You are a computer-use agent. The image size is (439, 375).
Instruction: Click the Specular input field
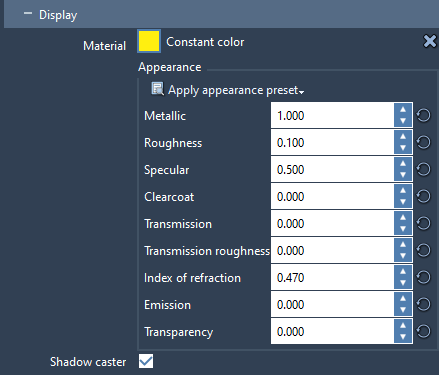pos(332,169)
